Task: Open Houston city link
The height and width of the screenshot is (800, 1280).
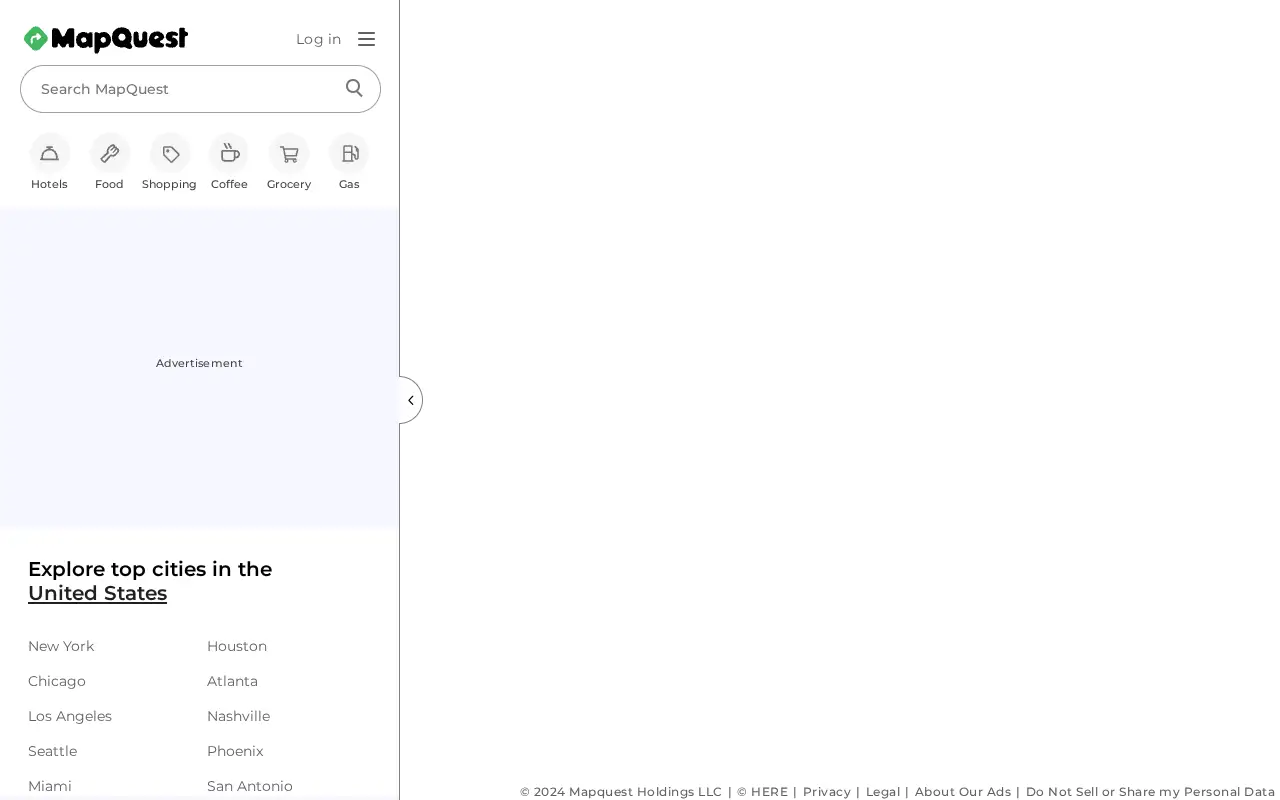Action: (x=237, y=646)
